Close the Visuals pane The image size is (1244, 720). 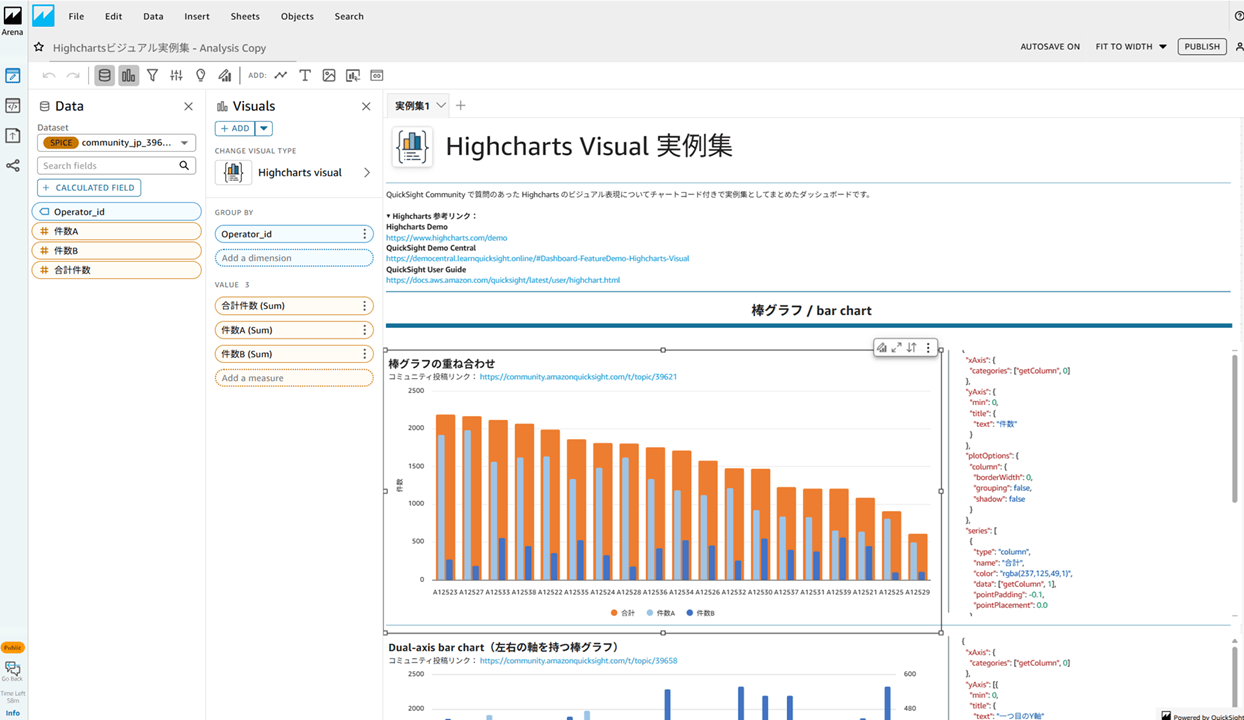(366, 106)
